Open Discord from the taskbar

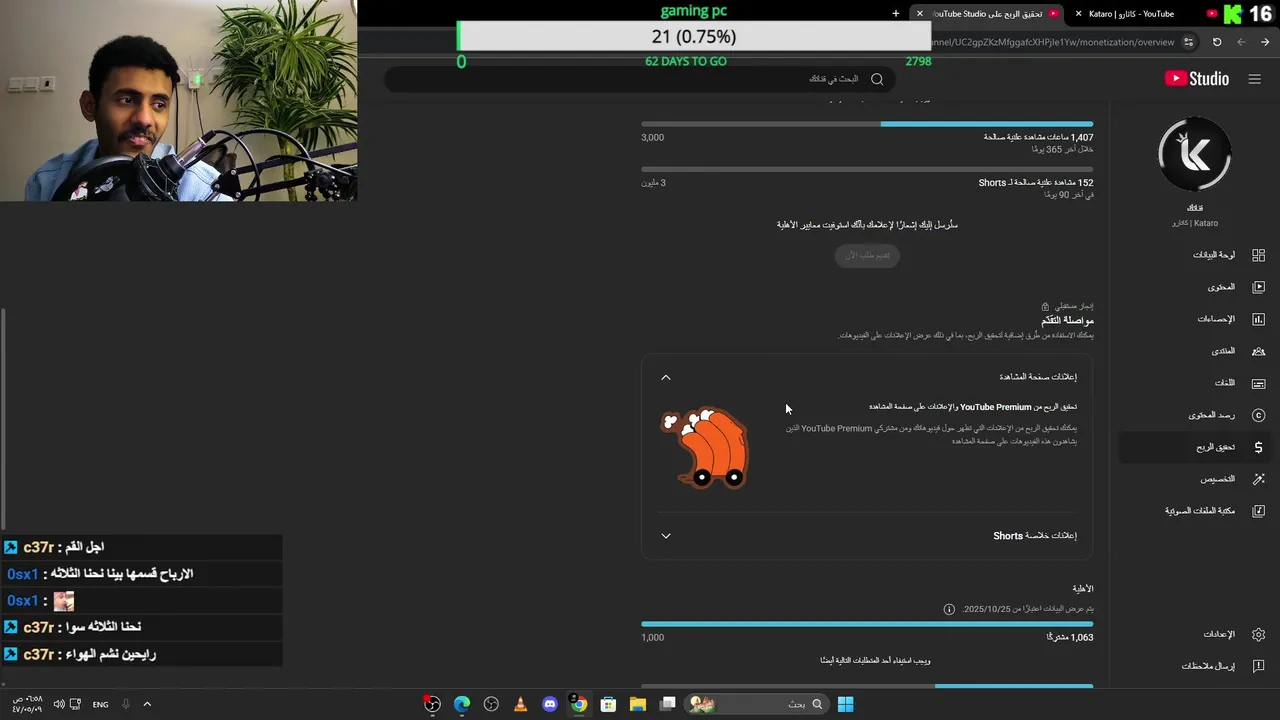point(549,704)
